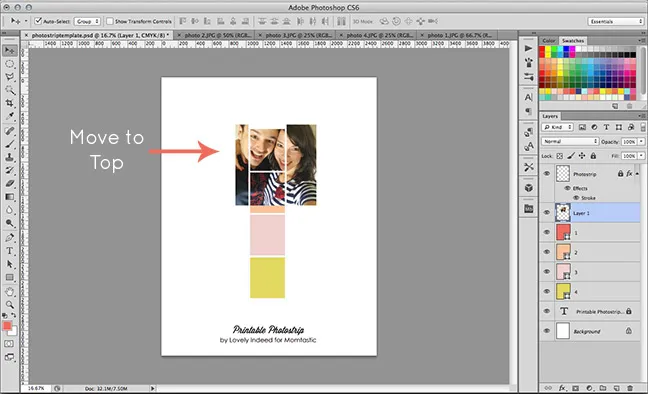The width and height of the screenshot is (648, 394).
Task: Select the Path Selection tool
Action: (9, 264)
